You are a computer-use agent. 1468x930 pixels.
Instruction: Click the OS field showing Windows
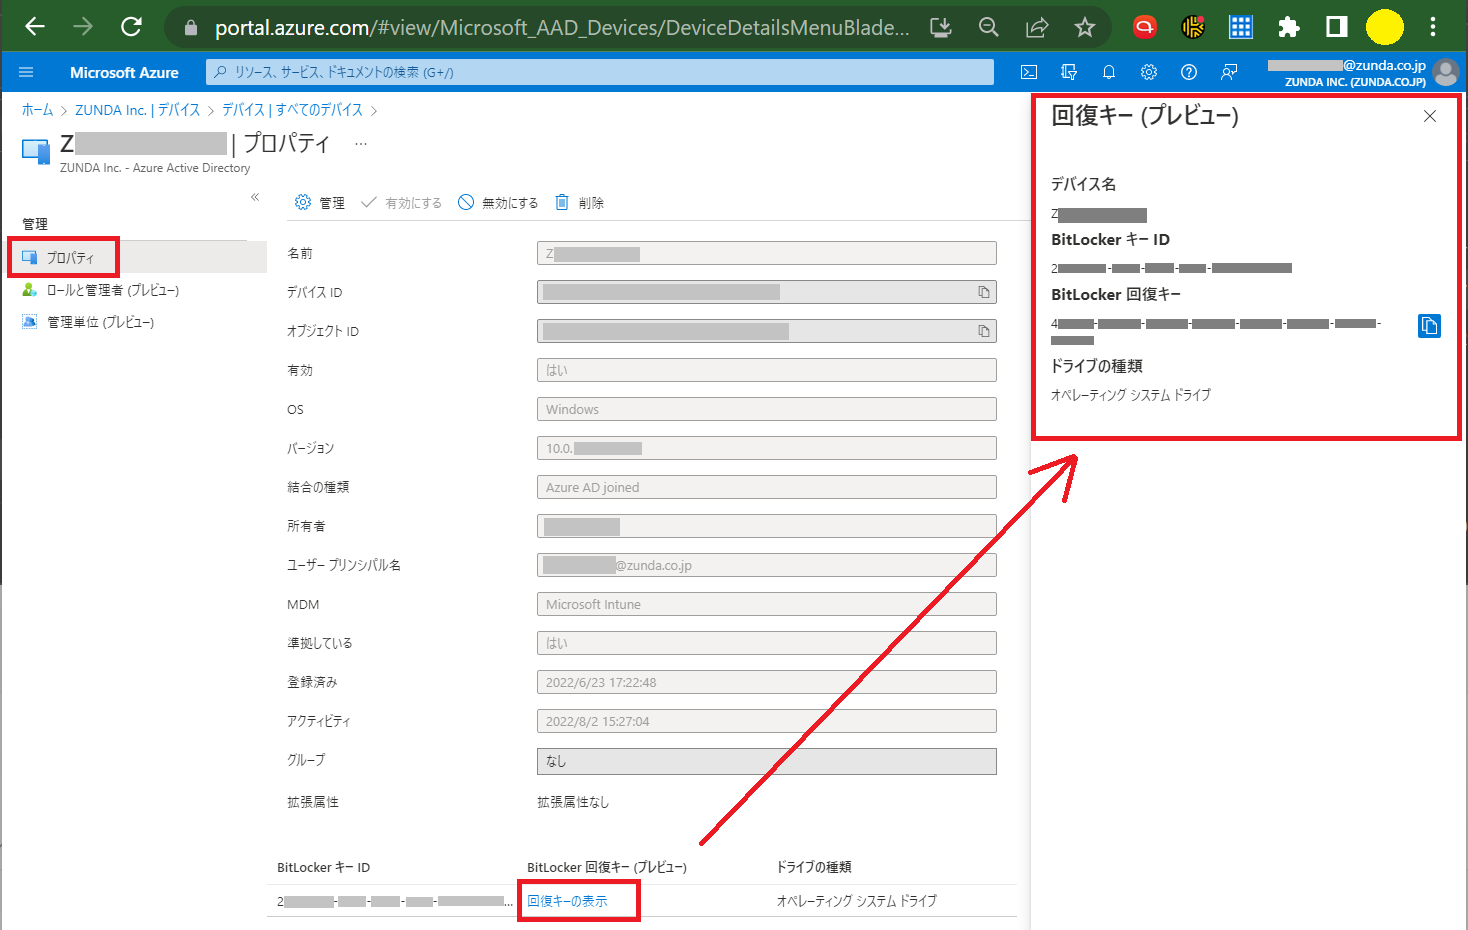click(x=767, y=409)
